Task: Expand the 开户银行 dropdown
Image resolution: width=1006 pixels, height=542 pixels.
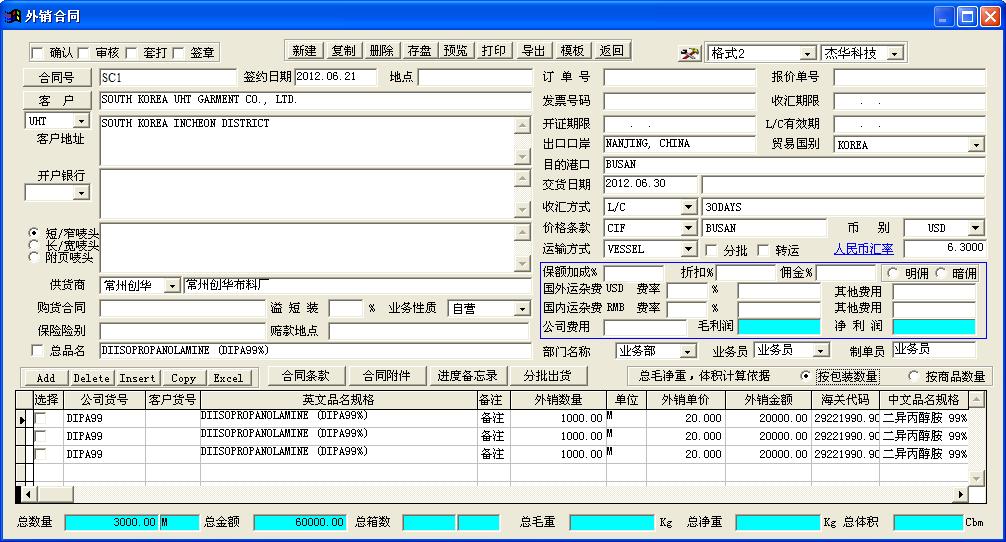Action: point(81,193)
